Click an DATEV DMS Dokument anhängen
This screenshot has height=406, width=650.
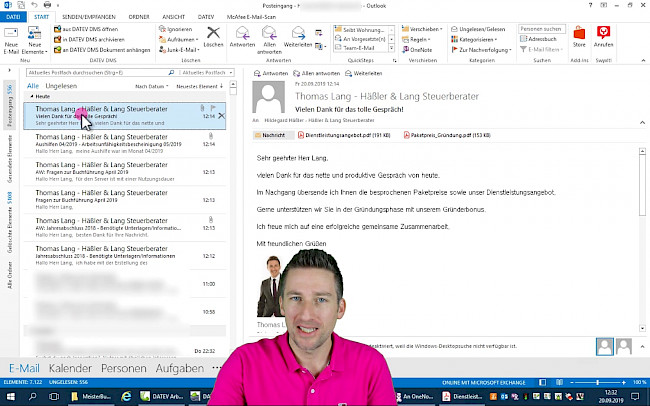(102, 50)
